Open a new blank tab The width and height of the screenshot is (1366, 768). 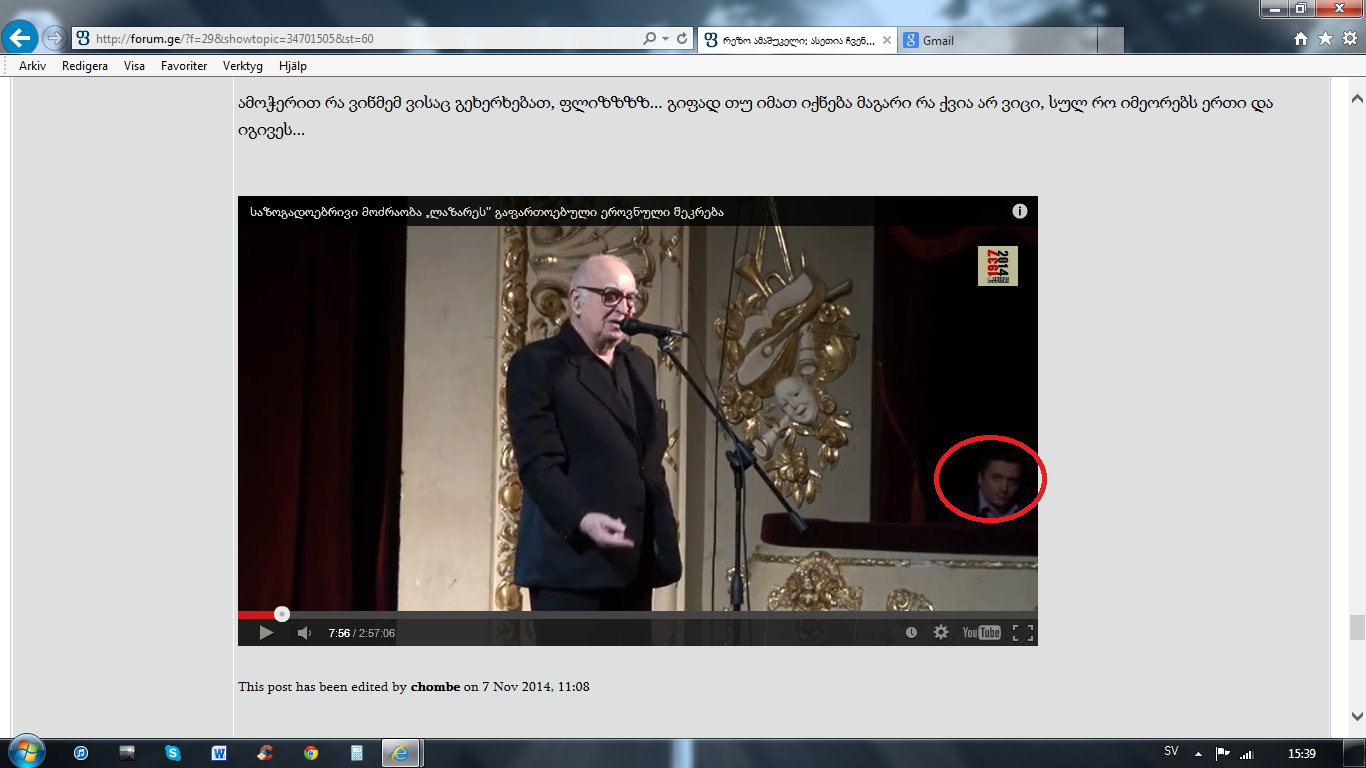coord(1110,40)
